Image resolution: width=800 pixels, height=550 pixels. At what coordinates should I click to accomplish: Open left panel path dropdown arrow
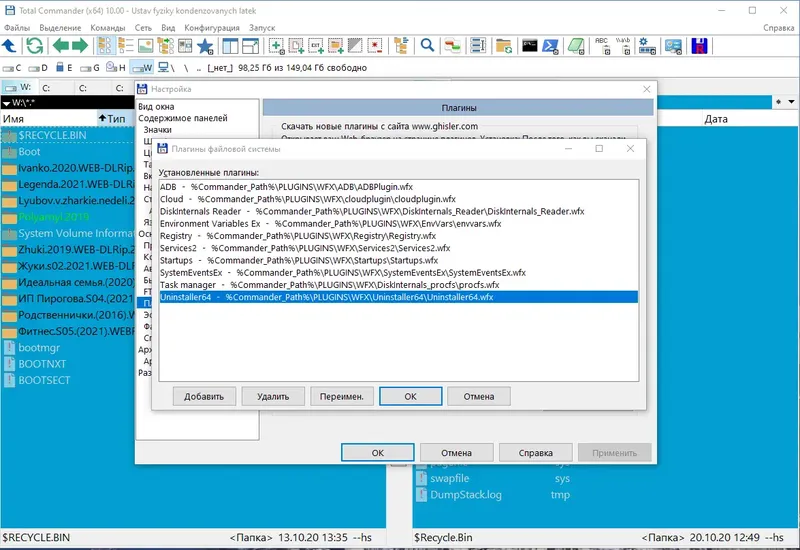6,103
